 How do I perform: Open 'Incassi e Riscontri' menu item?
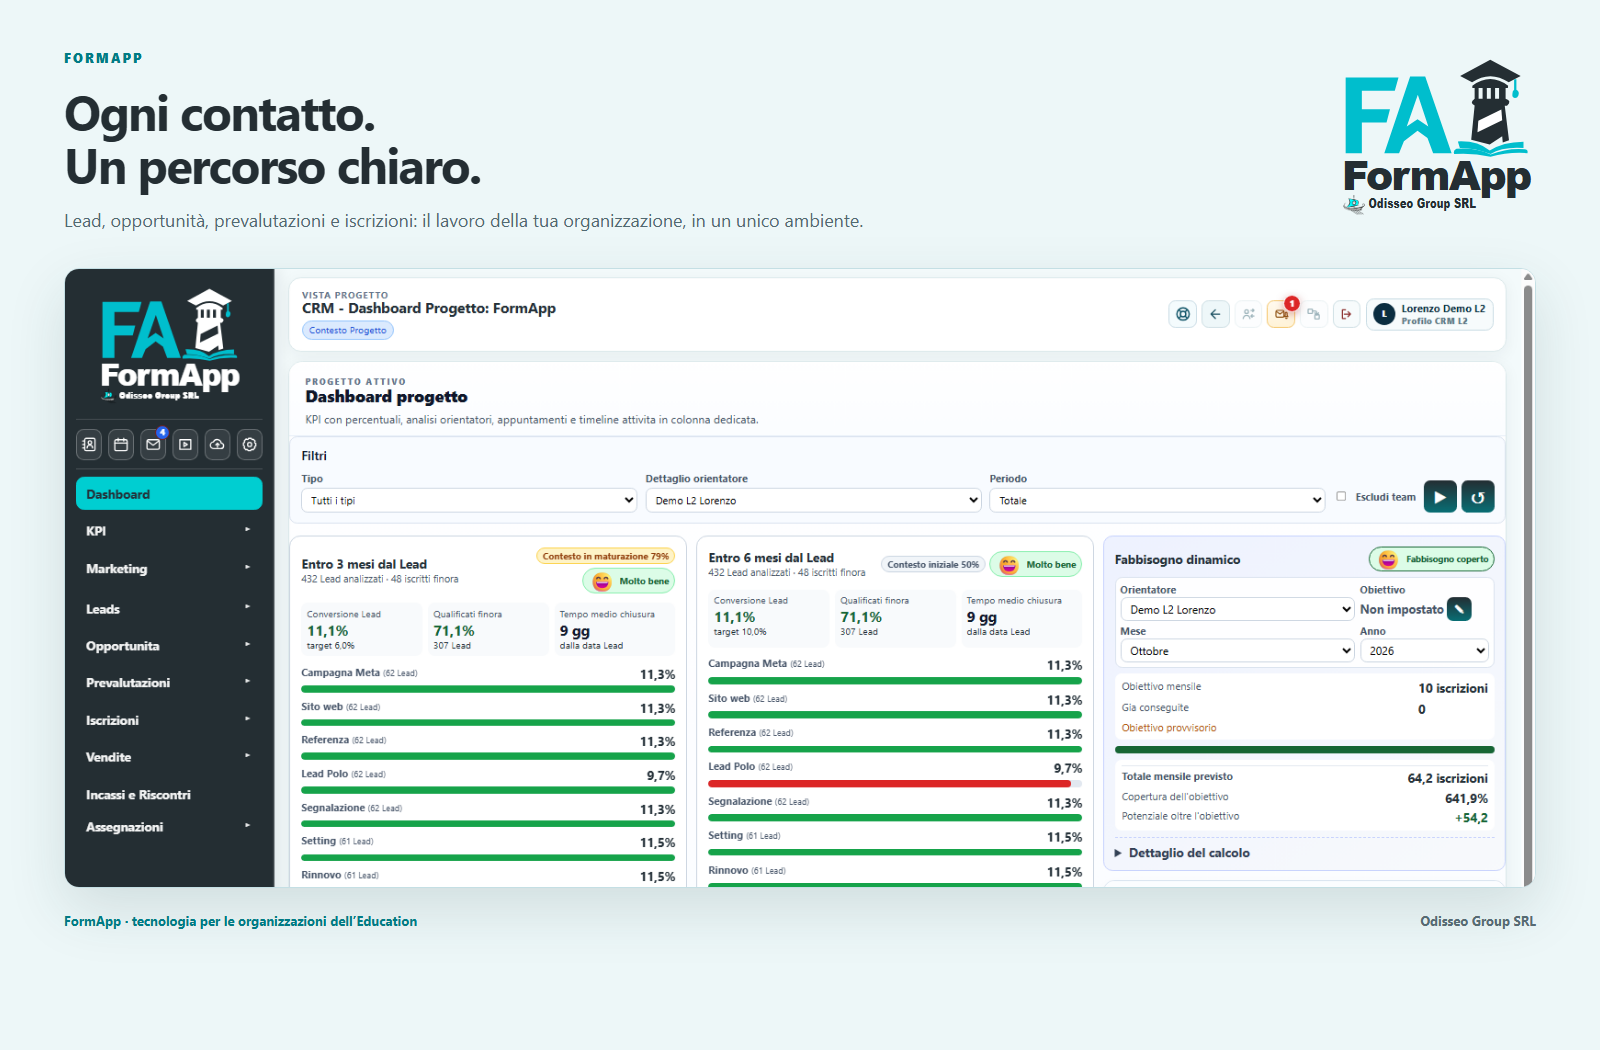pos(169,795)
